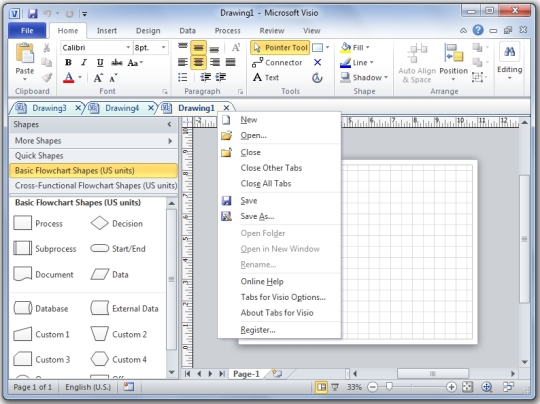Decrease font size with Shrink Font
This screenshot has height=404, width=540.
[x=113, y=78]
